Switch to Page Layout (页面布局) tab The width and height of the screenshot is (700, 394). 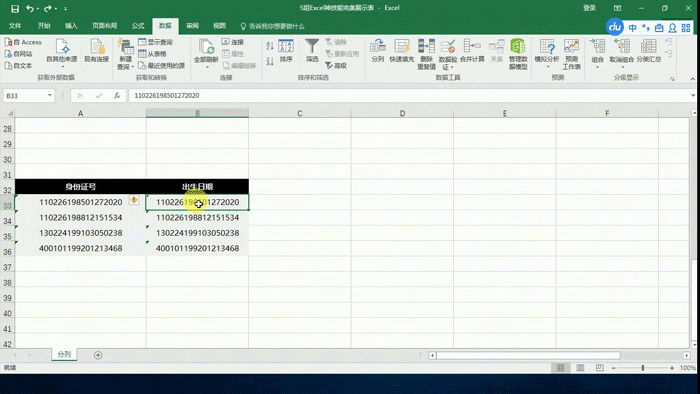coord(104,26)
